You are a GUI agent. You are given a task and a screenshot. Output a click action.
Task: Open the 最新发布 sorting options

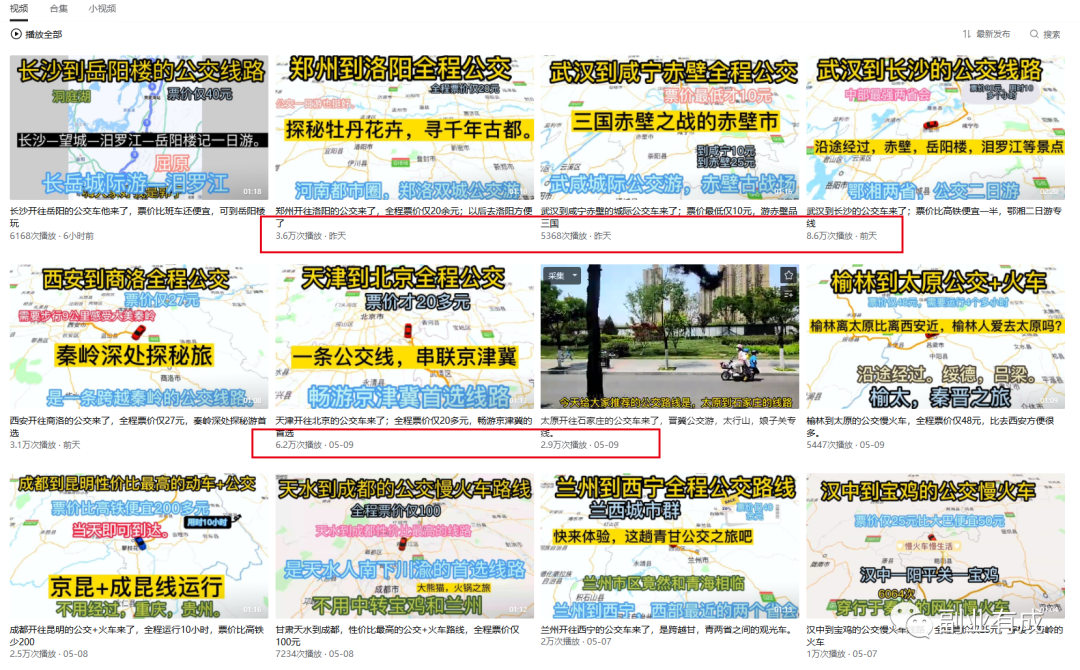pos(993,33)
